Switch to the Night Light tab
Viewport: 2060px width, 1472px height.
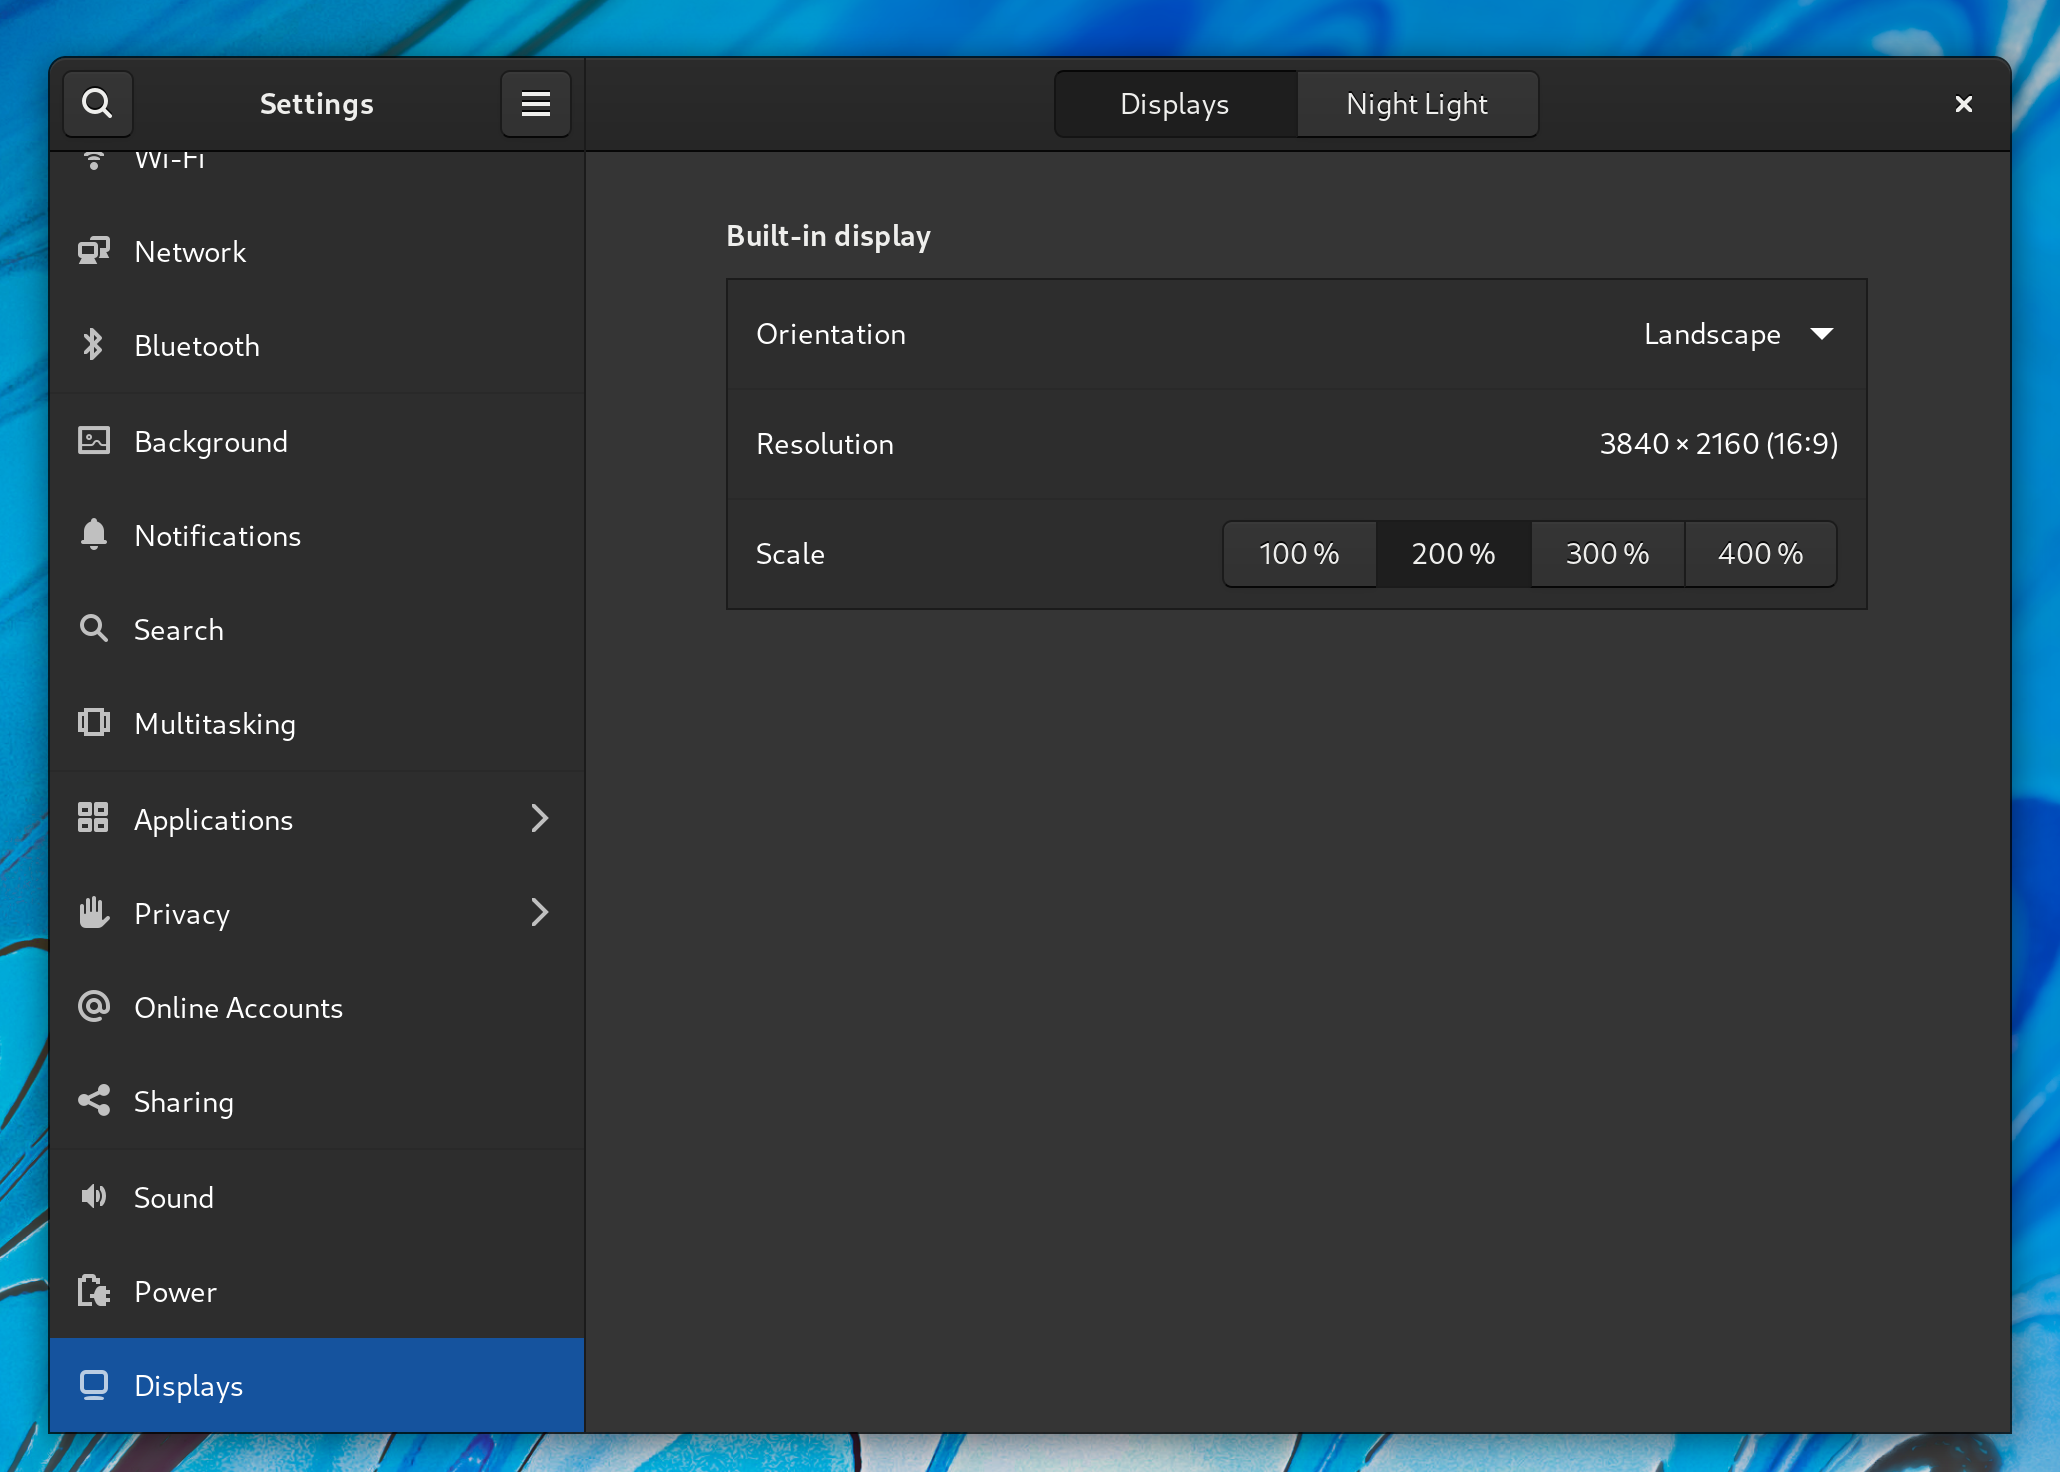click(1416, 104)
